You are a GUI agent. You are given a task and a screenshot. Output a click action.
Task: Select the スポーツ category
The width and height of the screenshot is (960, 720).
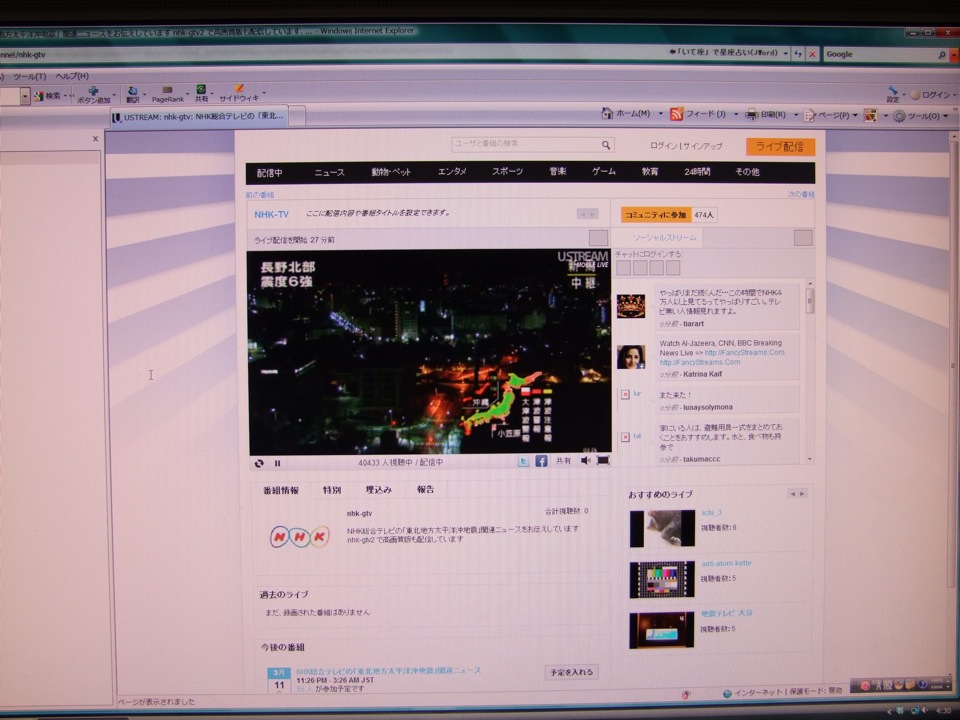click(508, 171)
